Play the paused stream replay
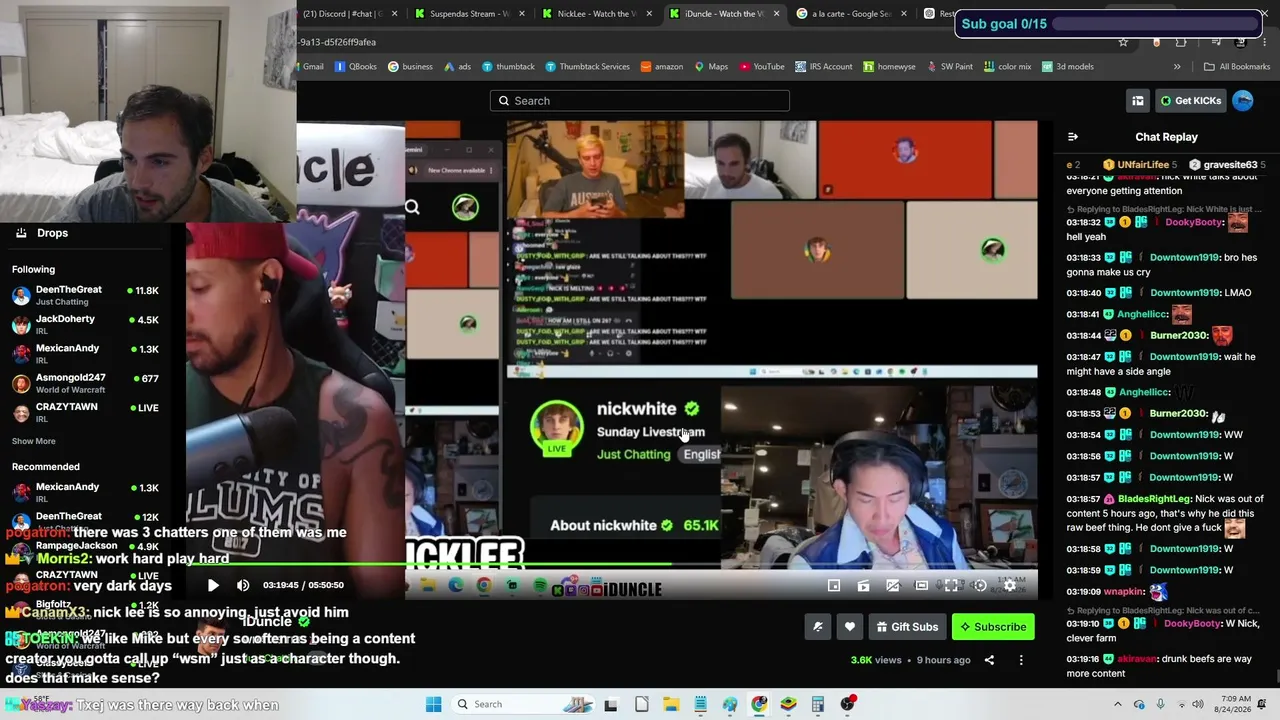Image resolution: width=1280 pixels, height=720 pixels. pyautogui.click(x=213, y=585)
